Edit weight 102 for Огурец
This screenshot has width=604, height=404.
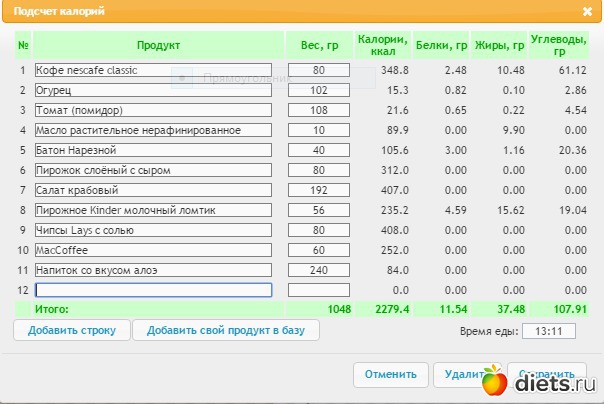tap(319, 90)
